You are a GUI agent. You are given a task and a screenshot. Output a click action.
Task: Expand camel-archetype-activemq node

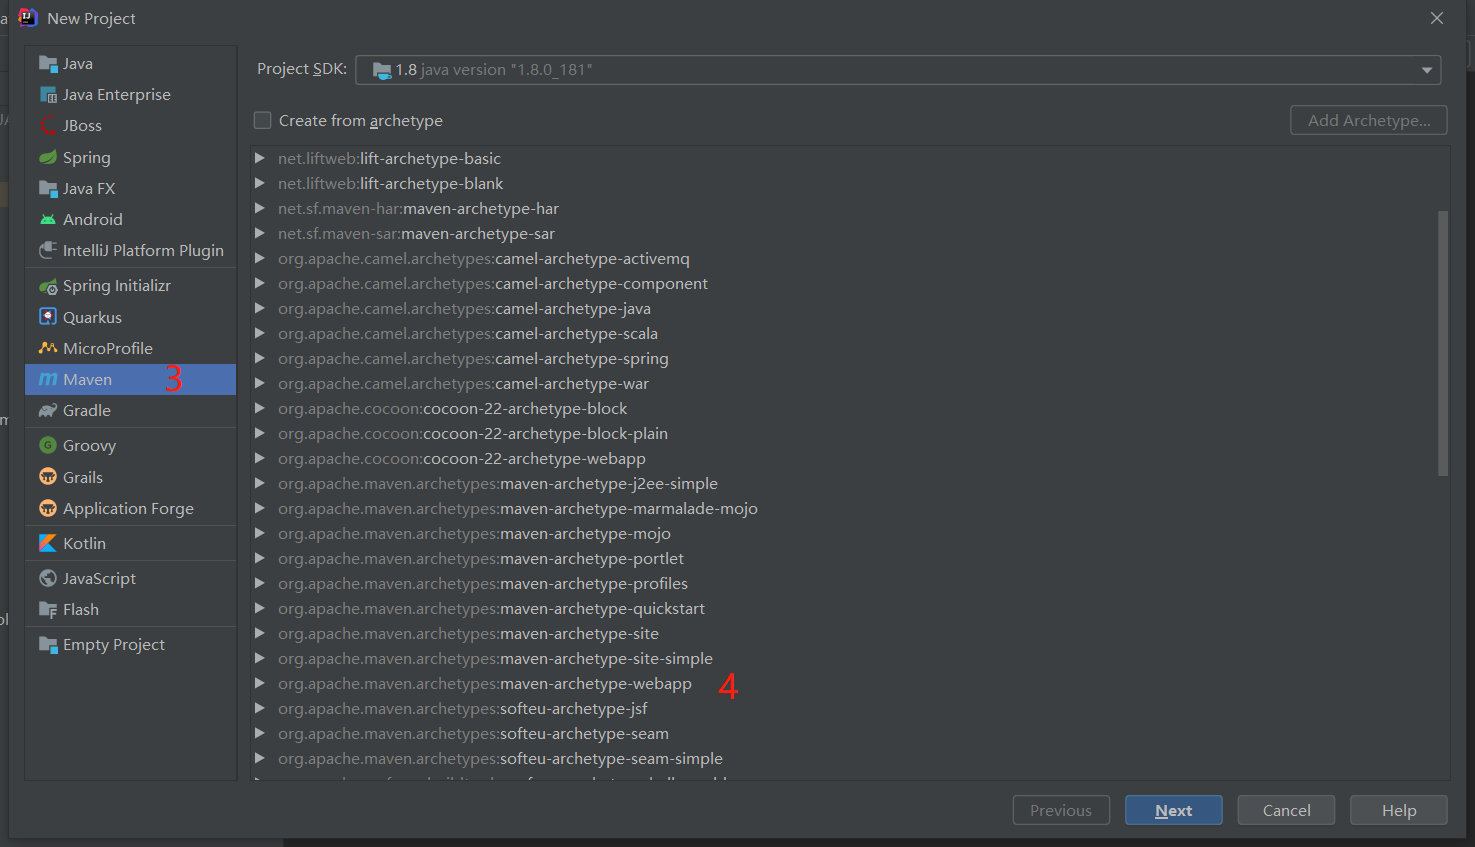tap(260, 258)
